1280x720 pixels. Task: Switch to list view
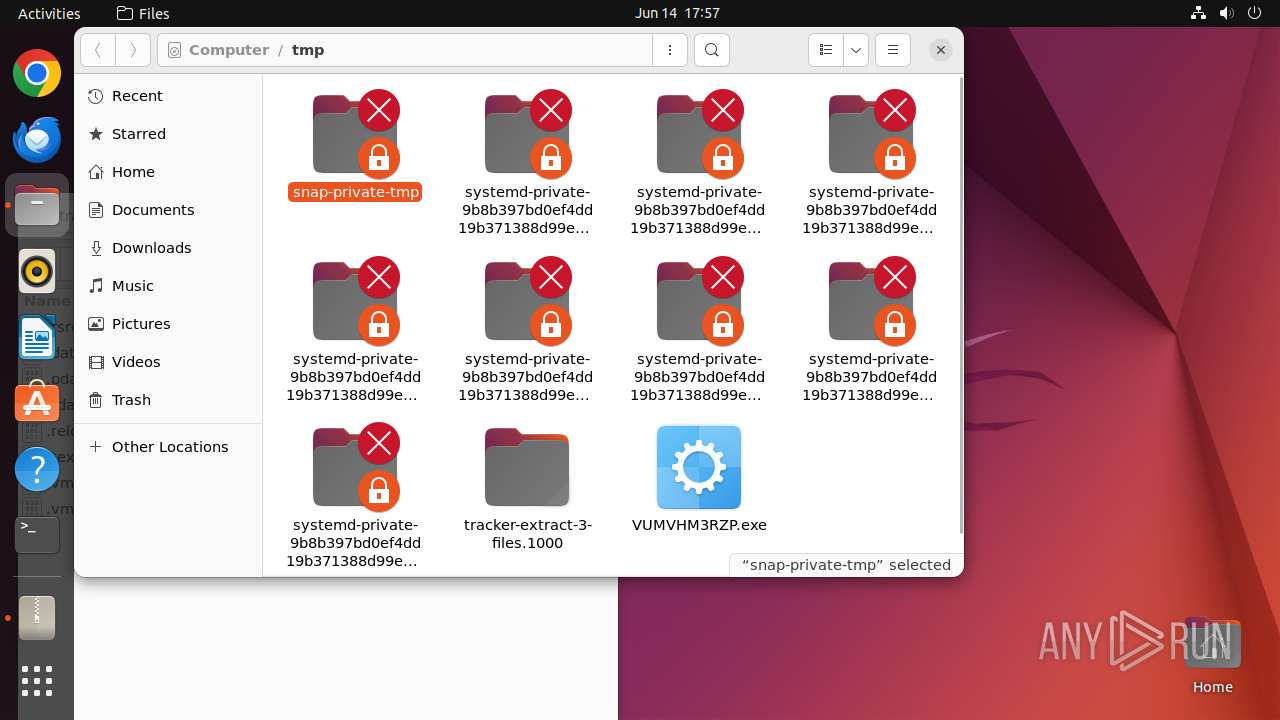click(826, 50)
